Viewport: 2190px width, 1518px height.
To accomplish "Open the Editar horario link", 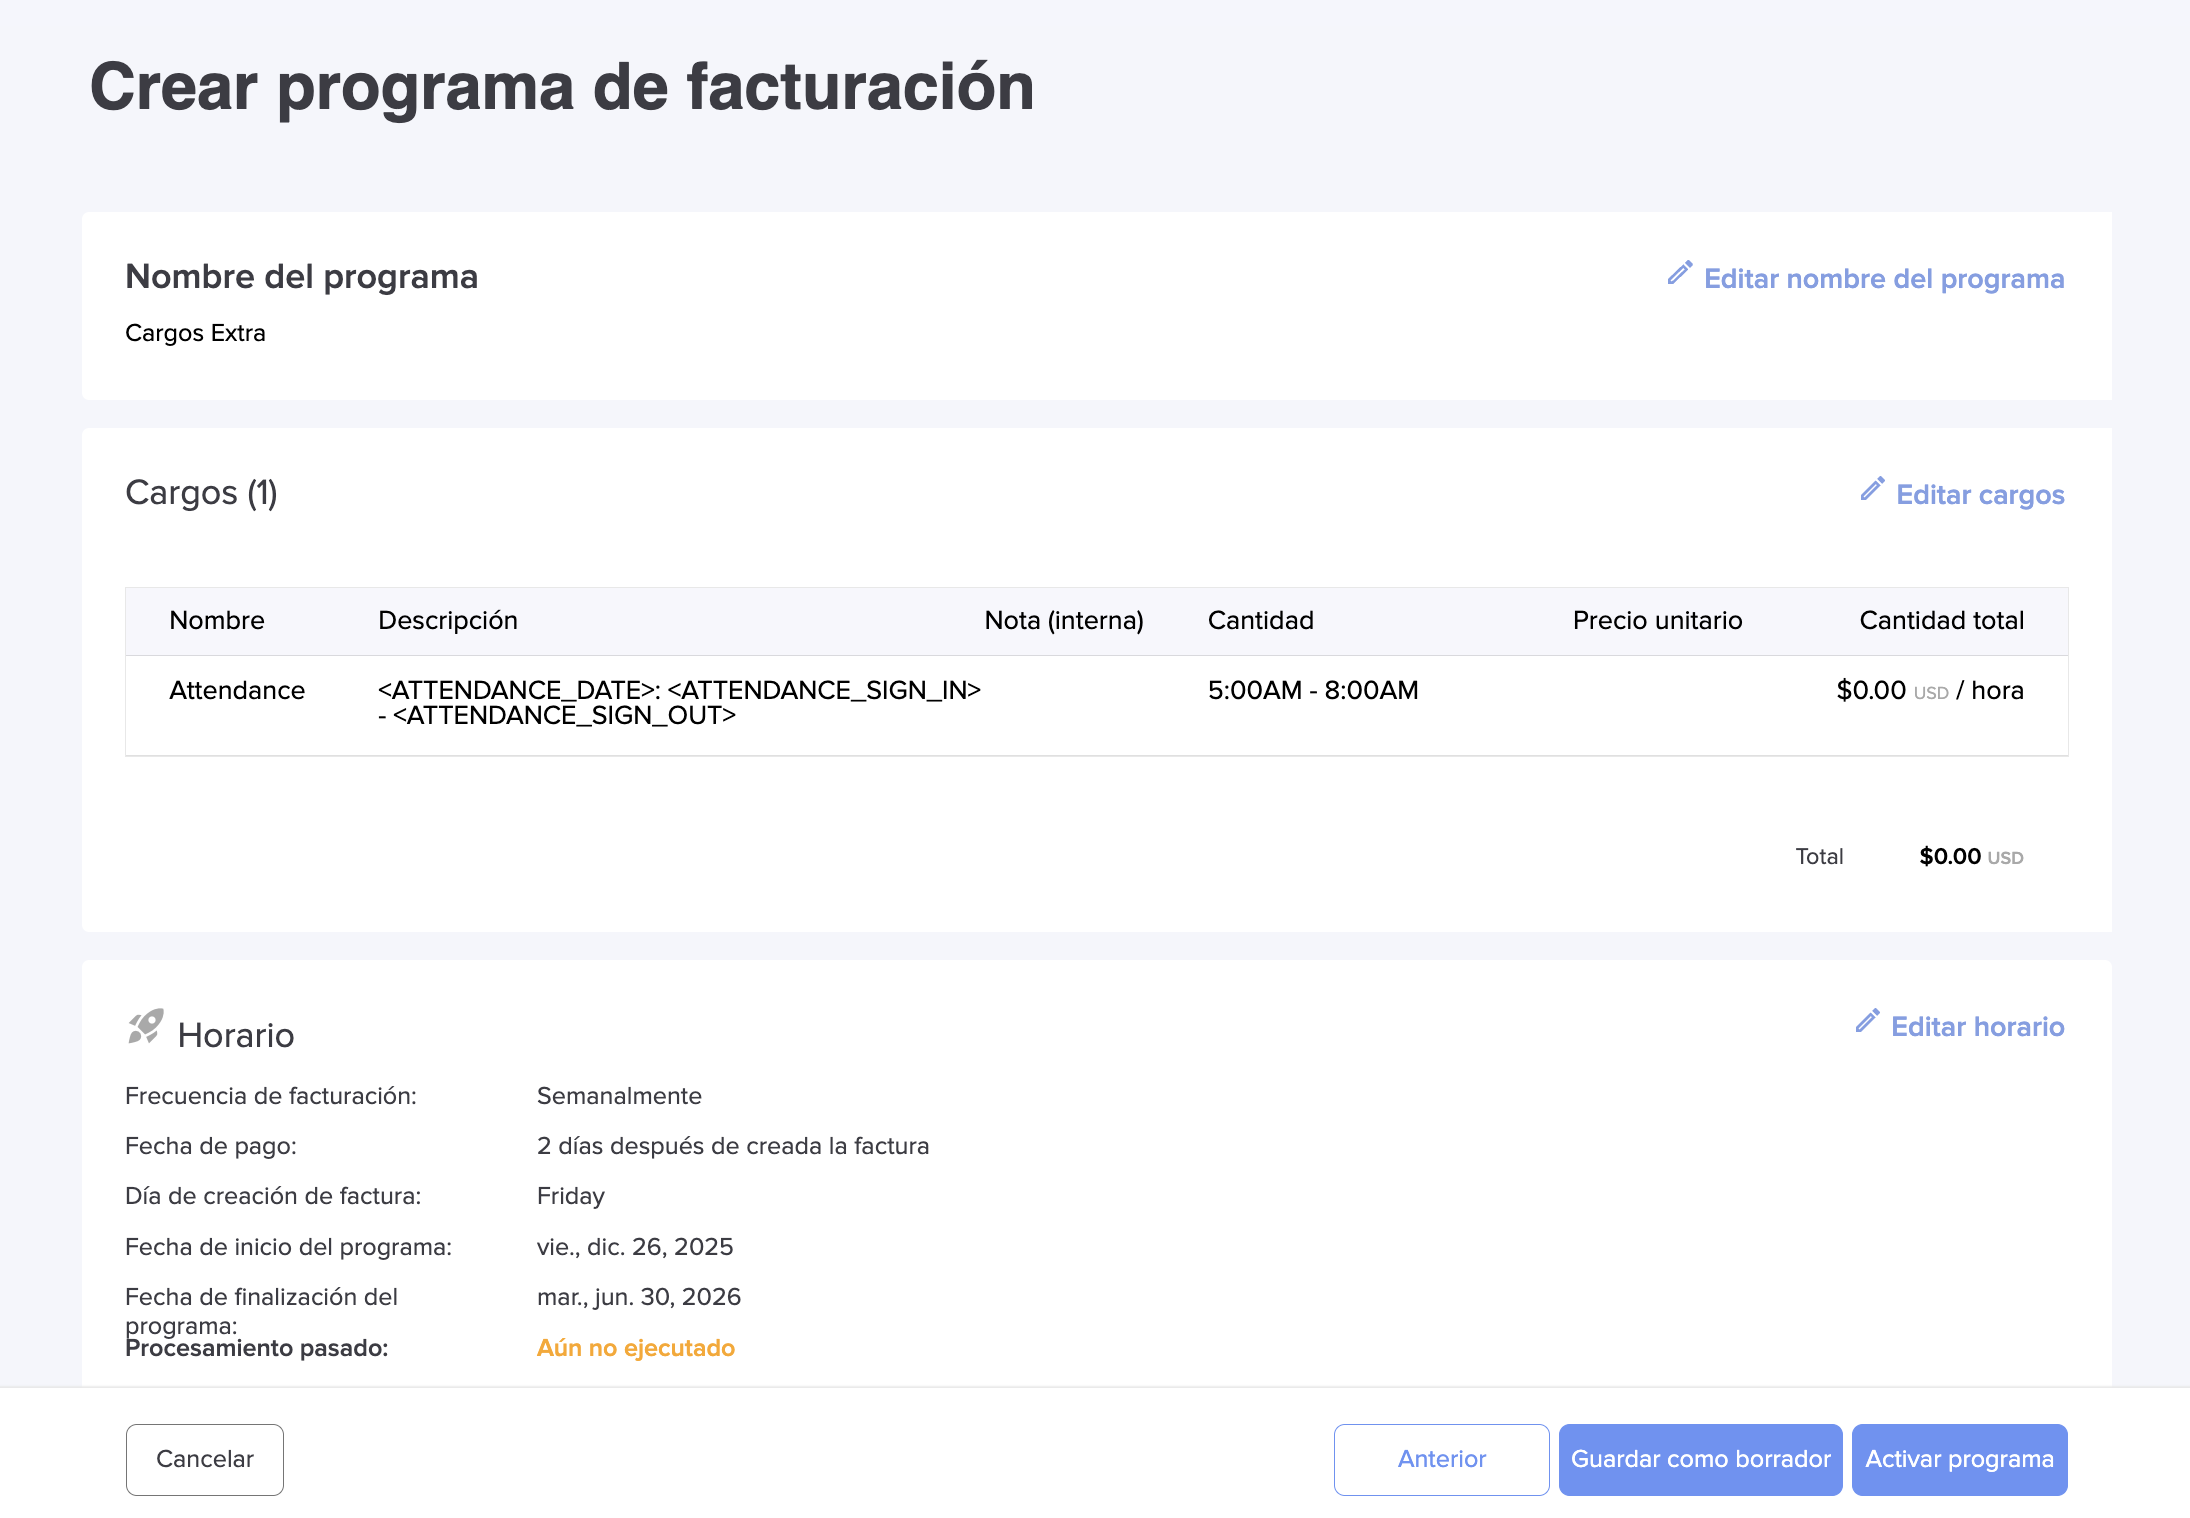I will [x=1977, y=1027].
